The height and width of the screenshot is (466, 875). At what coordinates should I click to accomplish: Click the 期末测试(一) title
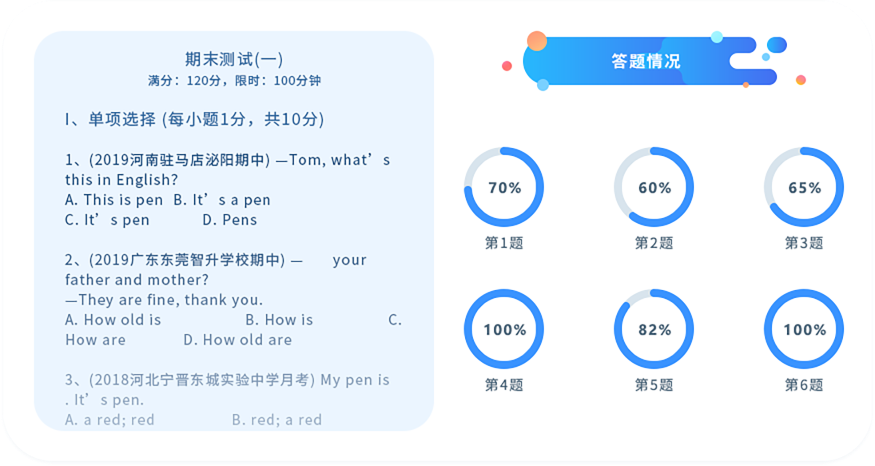pyautogui.click(x=234, y=59)
